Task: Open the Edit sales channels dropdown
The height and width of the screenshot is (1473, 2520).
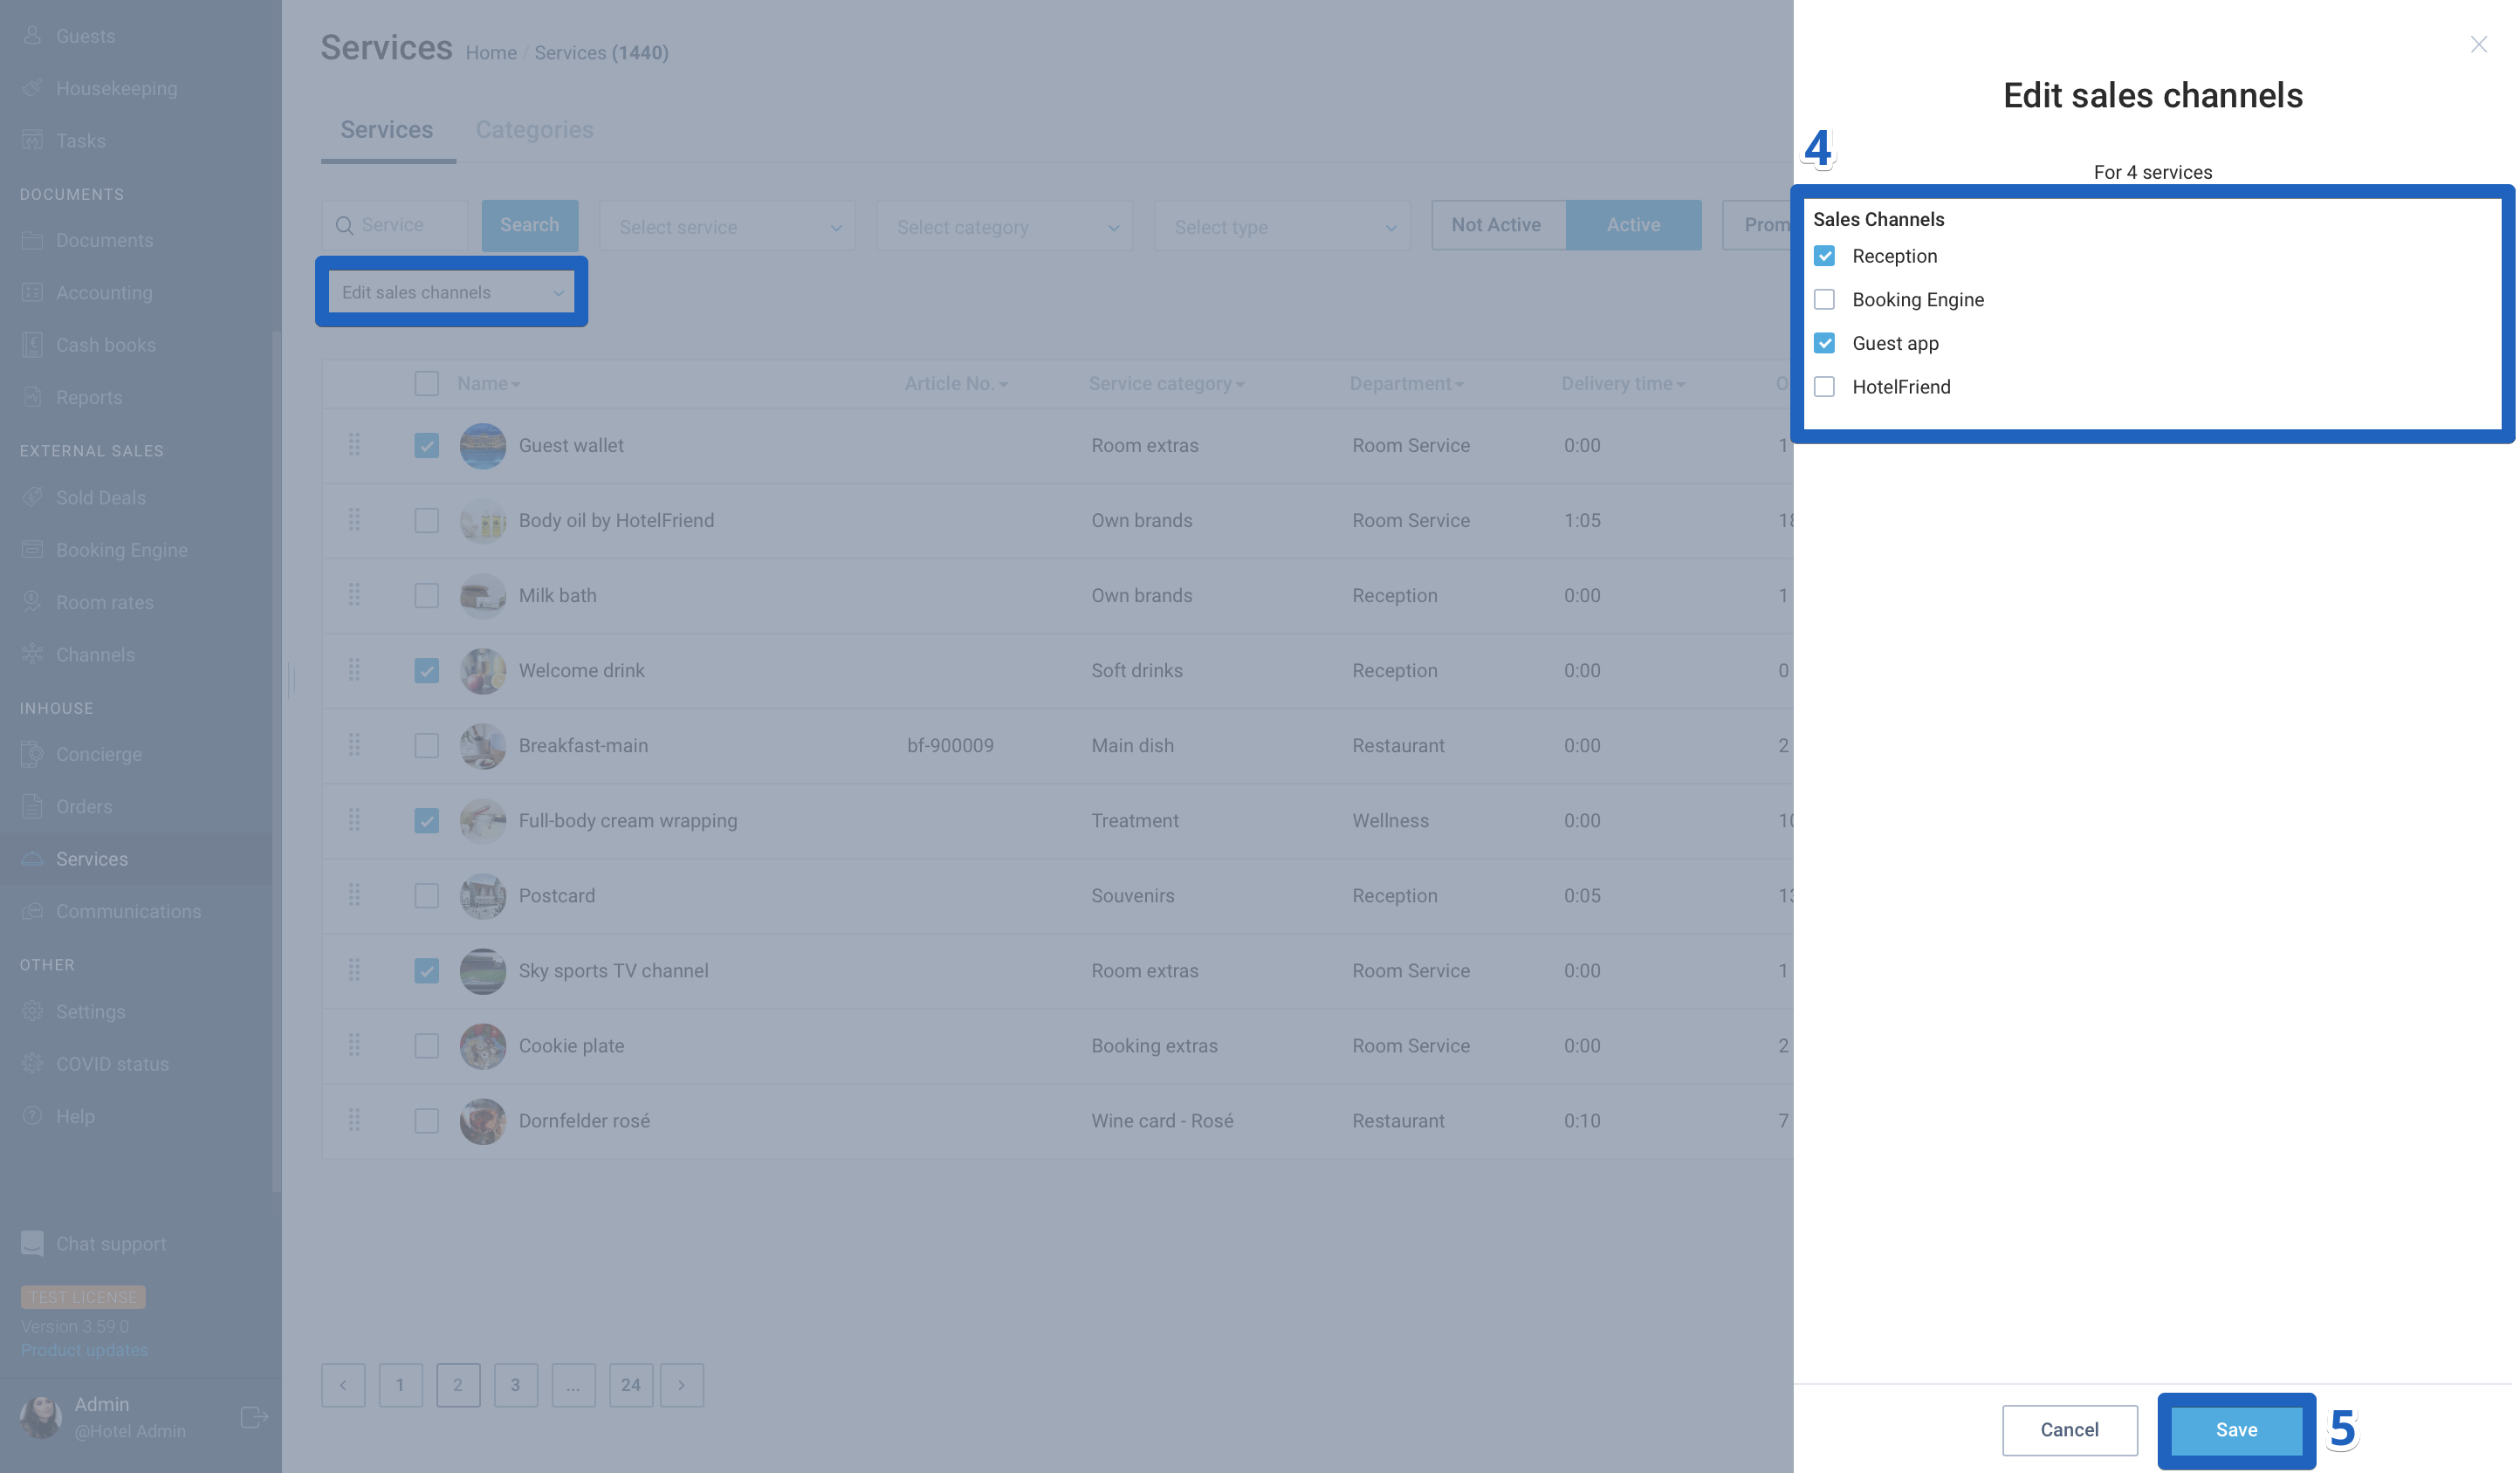Action: (452, 292)
